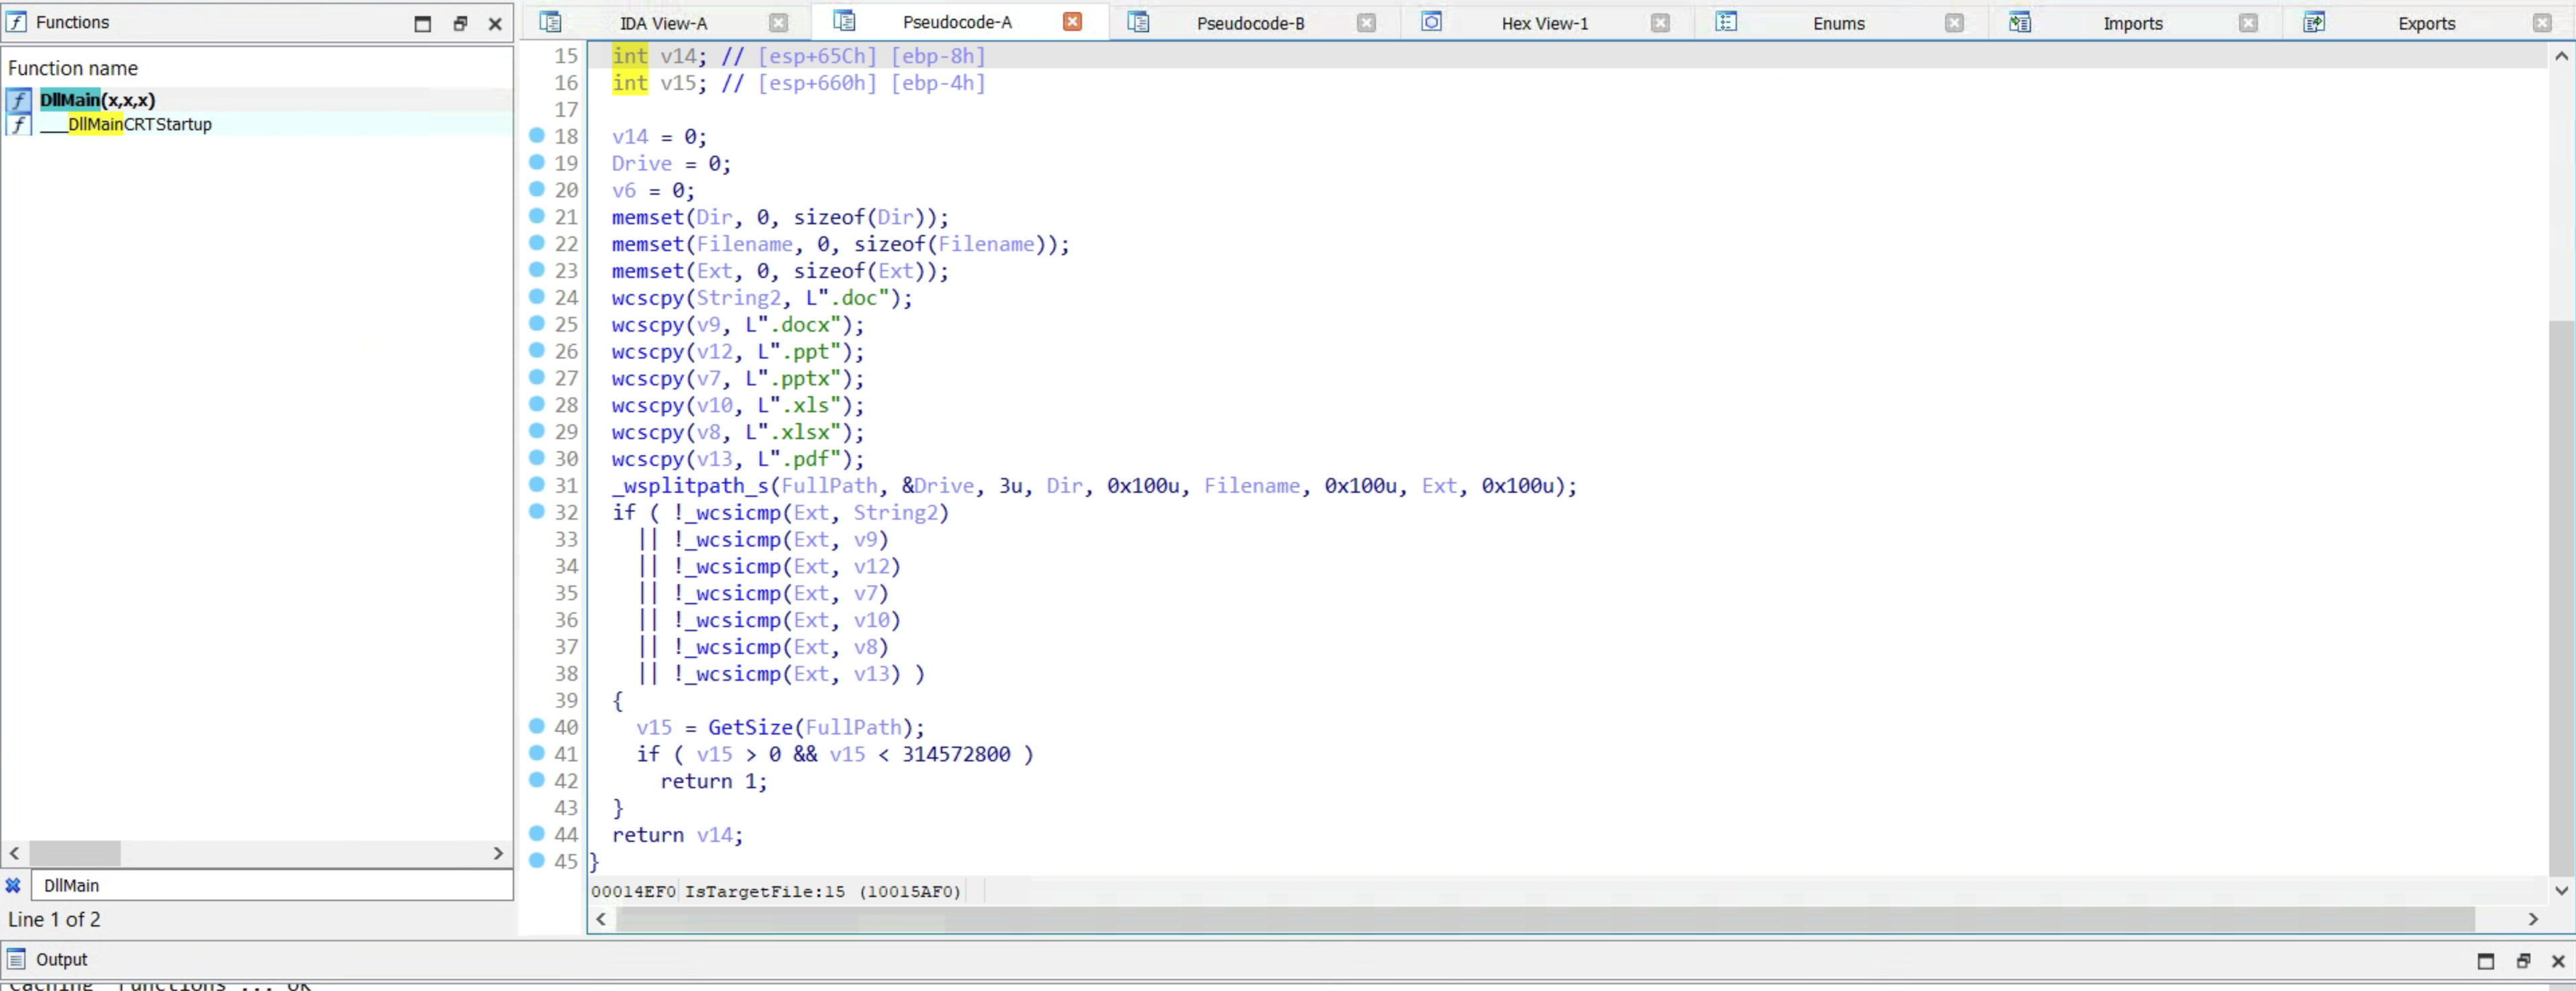Select the Enums panel icon
The width and height of the screenshot is (2576, 991).
click(x=1727, y=21)
